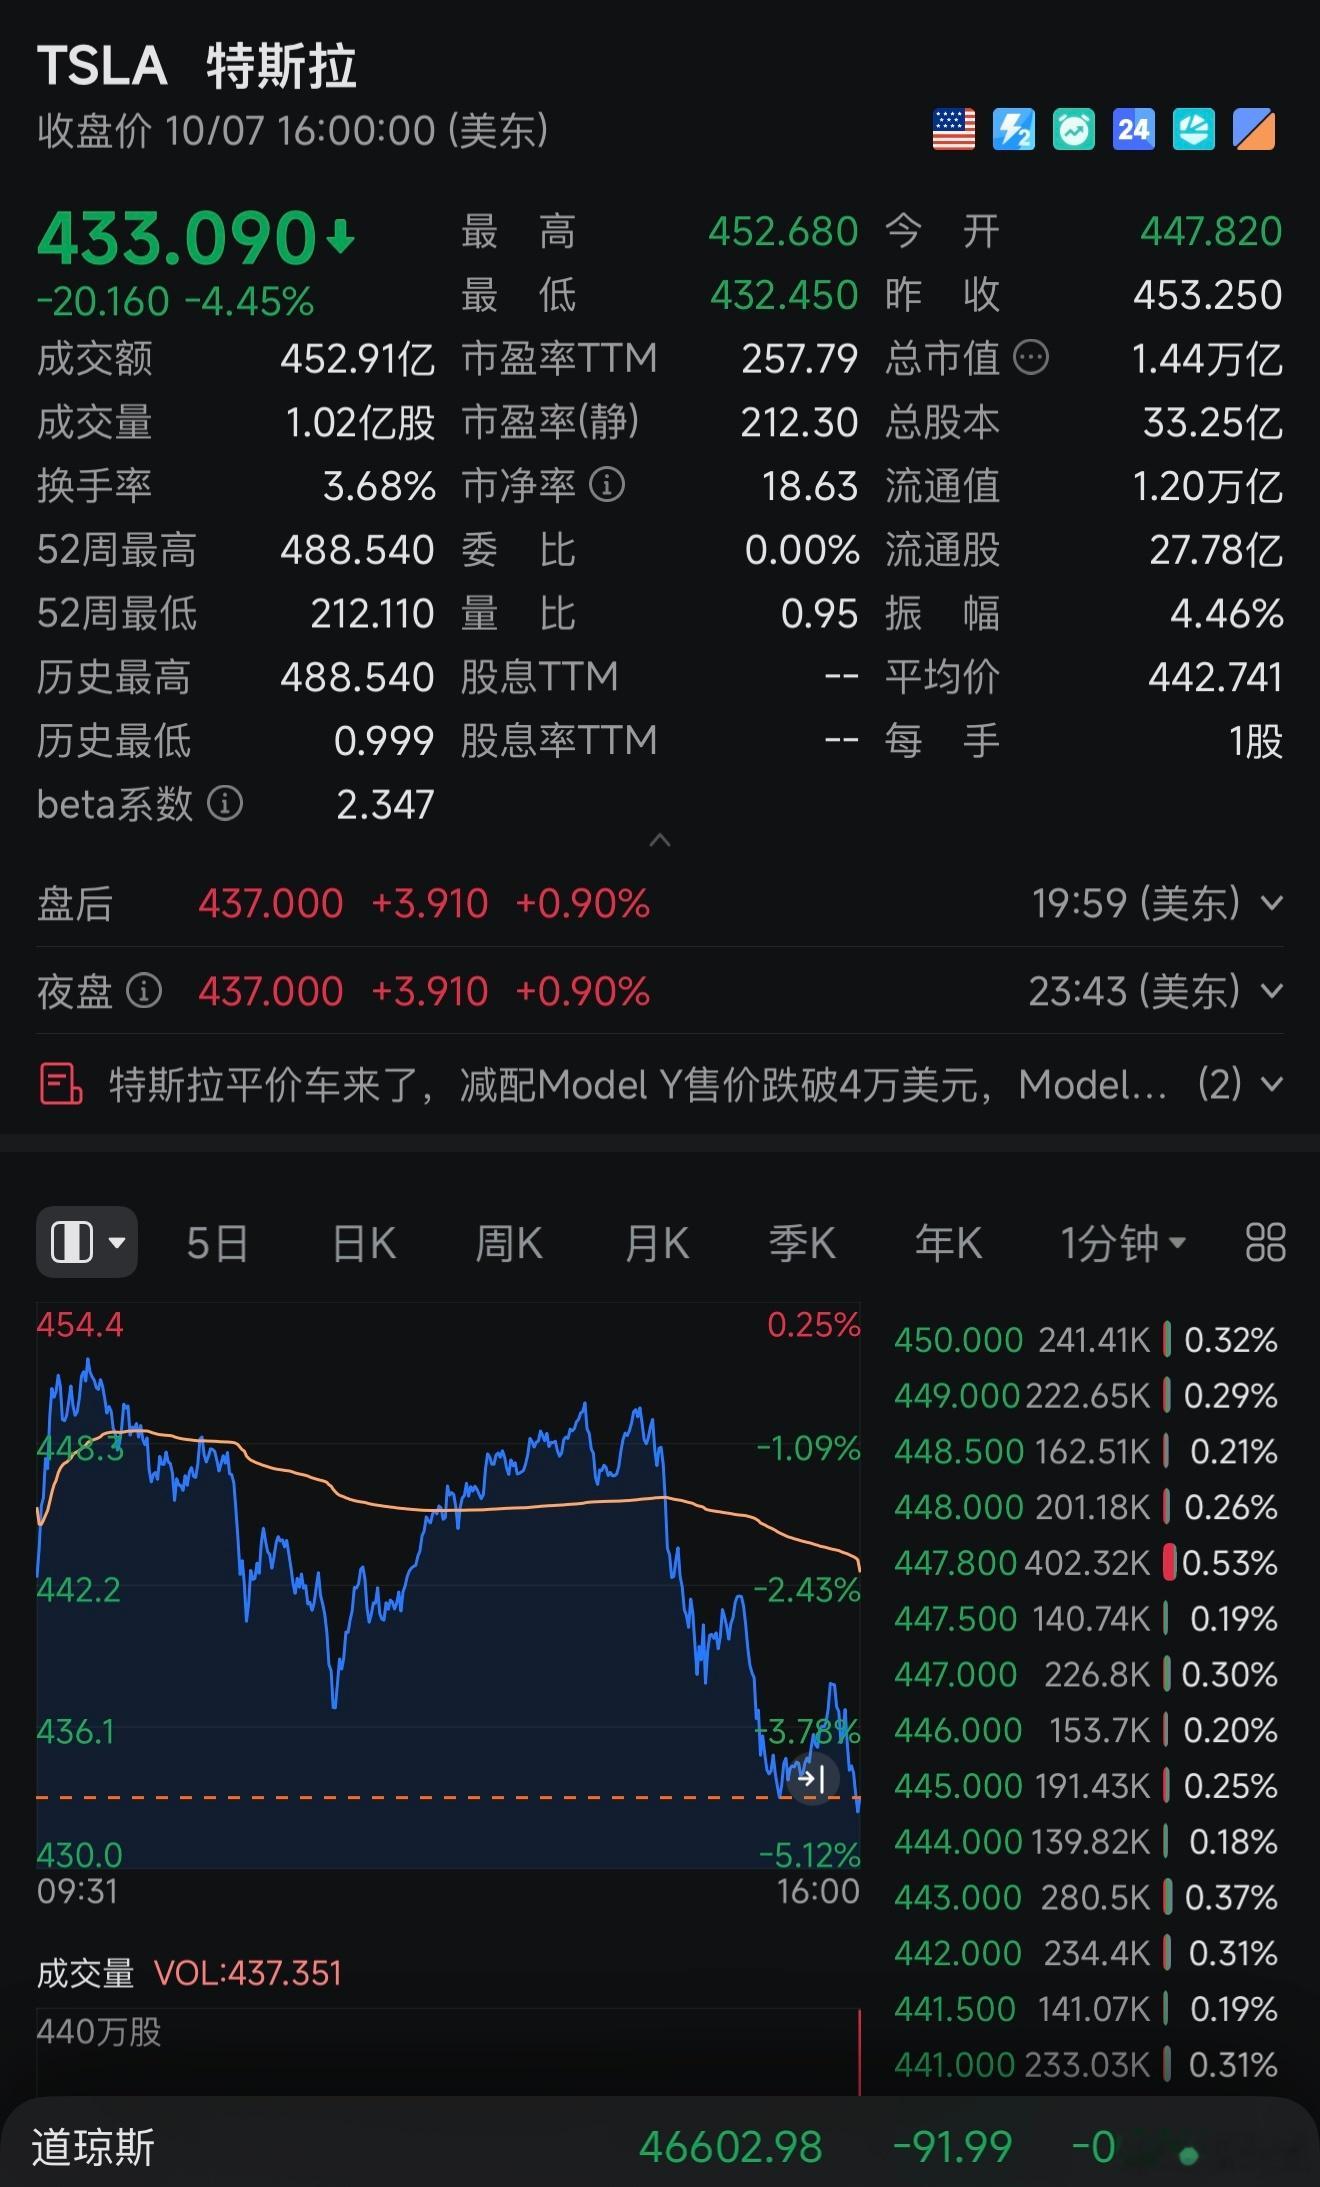
Task: Expand the 盘后 after-hours row chevron
Action: click(x=1272, y=904)
